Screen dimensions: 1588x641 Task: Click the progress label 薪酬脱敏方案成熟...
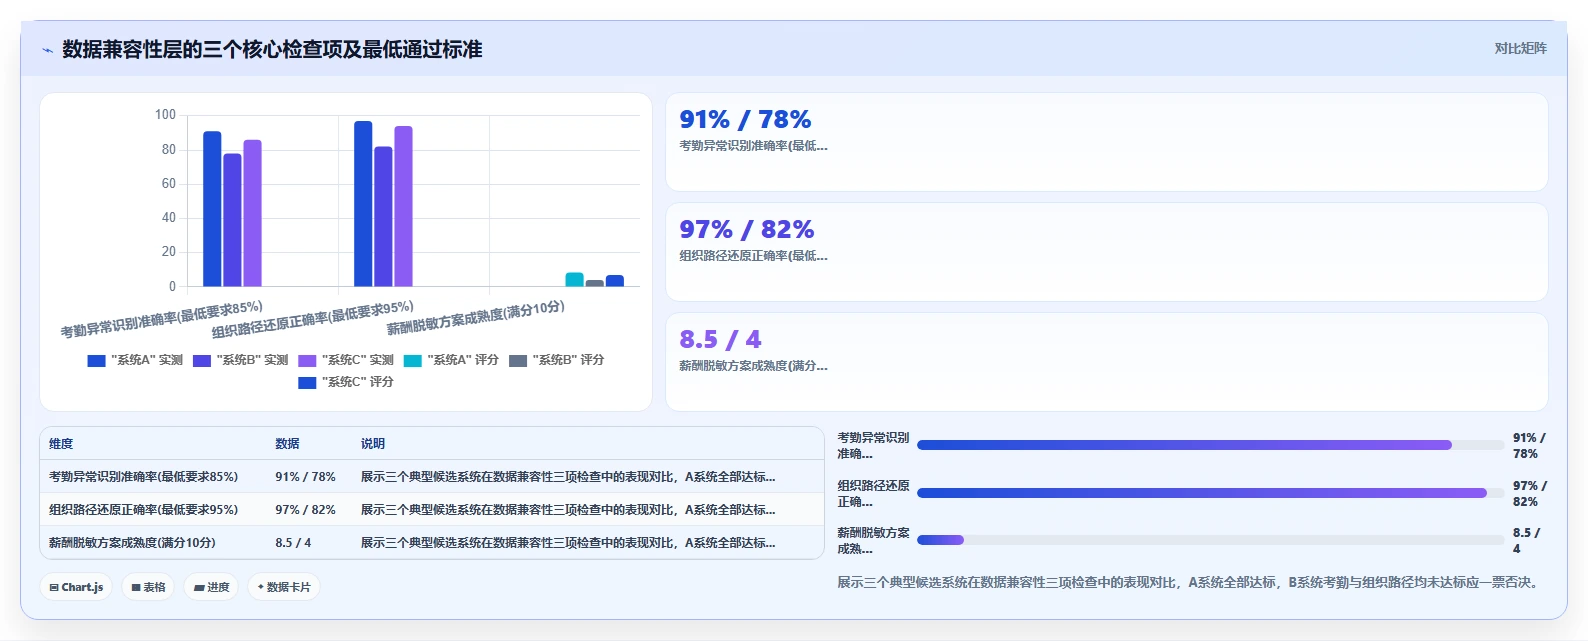873,540
